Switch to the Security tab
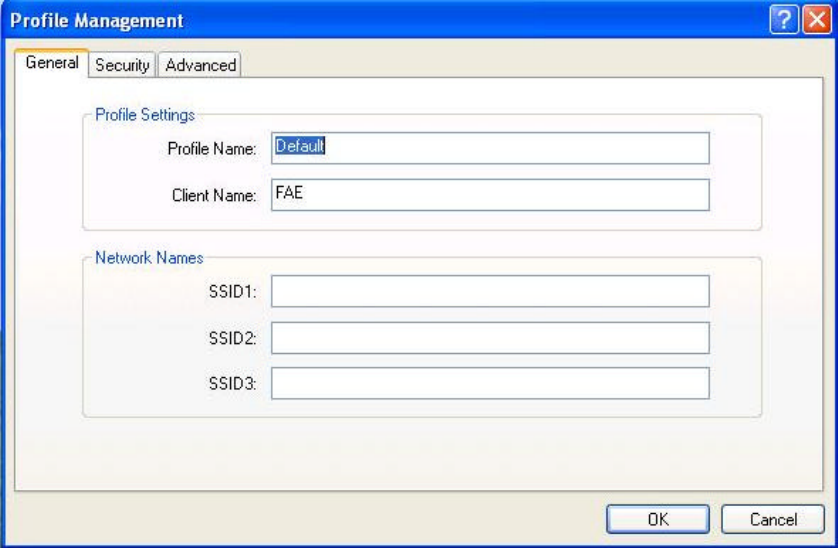 (x=122, y=65)
